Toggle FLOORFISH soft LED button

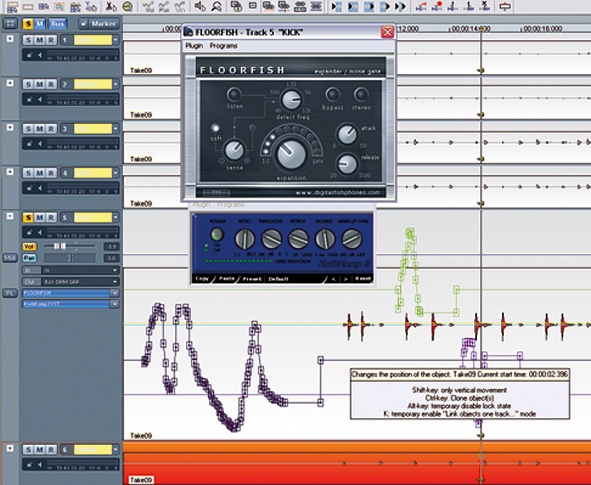click(215, 128)
